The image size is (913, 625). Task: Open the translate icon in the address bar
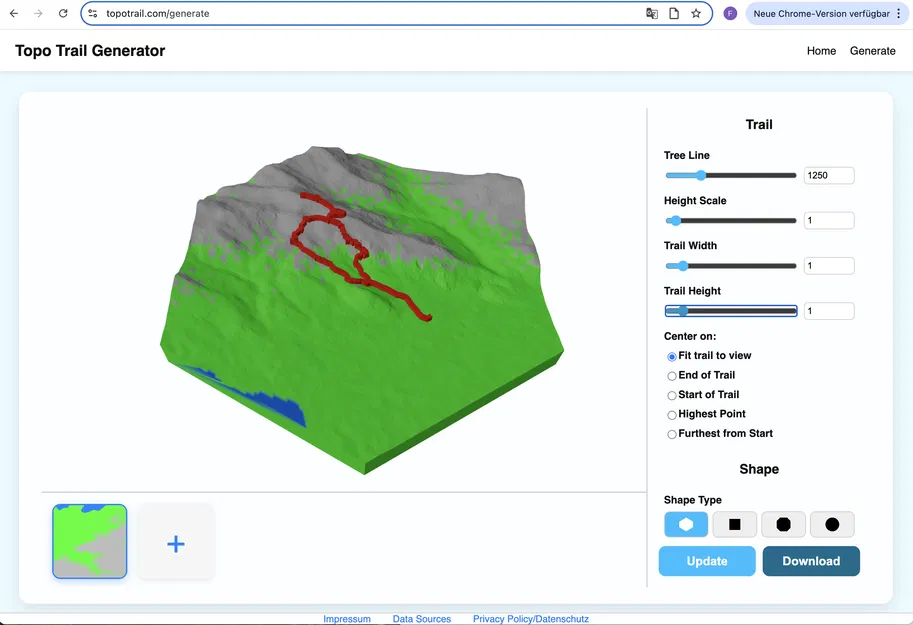652,13
